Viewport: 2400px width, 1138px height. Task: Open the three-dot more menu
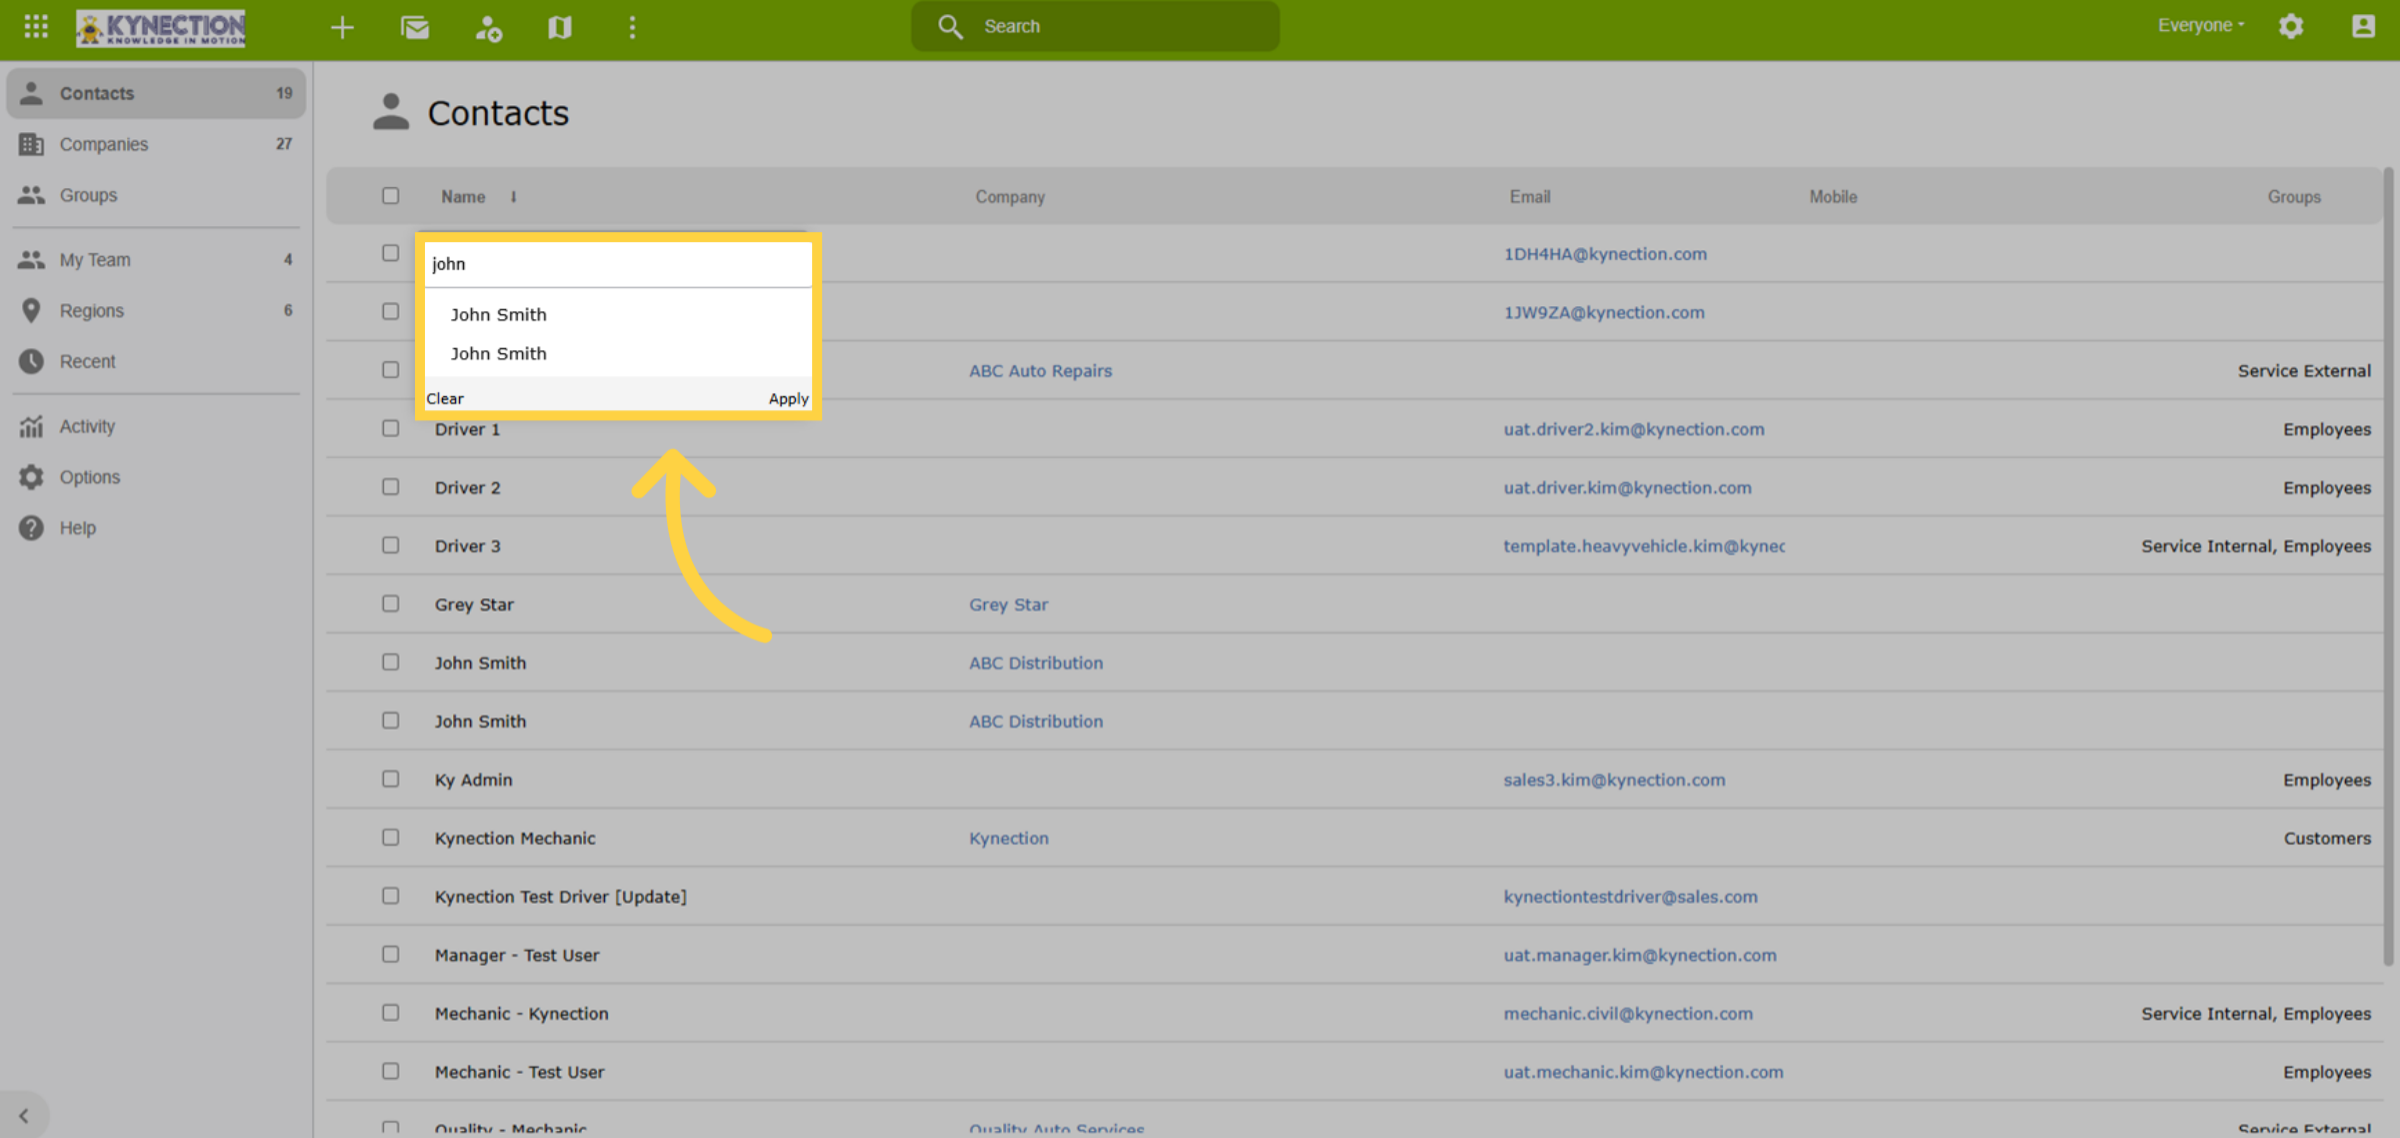[x=632, y=27]
